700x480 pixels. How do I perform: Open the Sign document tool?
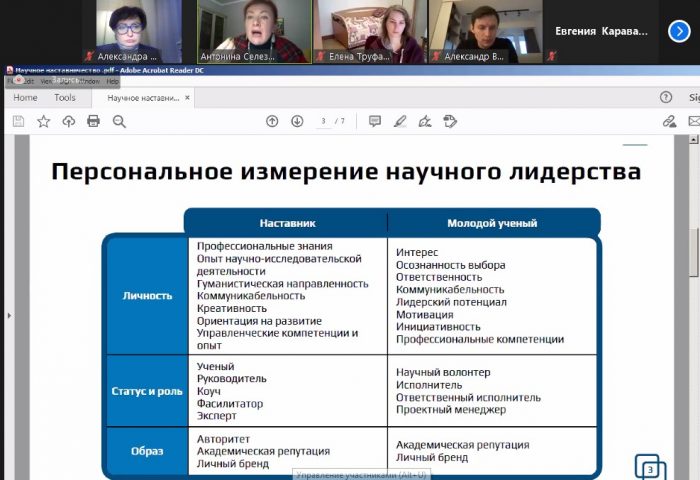tap(425, 121)
